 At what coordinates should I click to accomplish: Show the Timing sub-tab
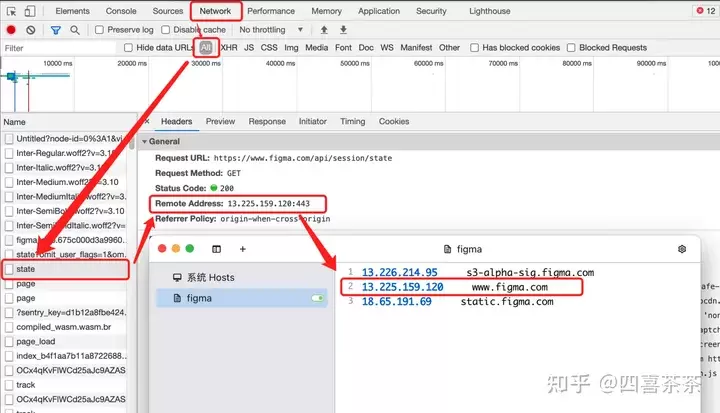[x=353, y=121]
